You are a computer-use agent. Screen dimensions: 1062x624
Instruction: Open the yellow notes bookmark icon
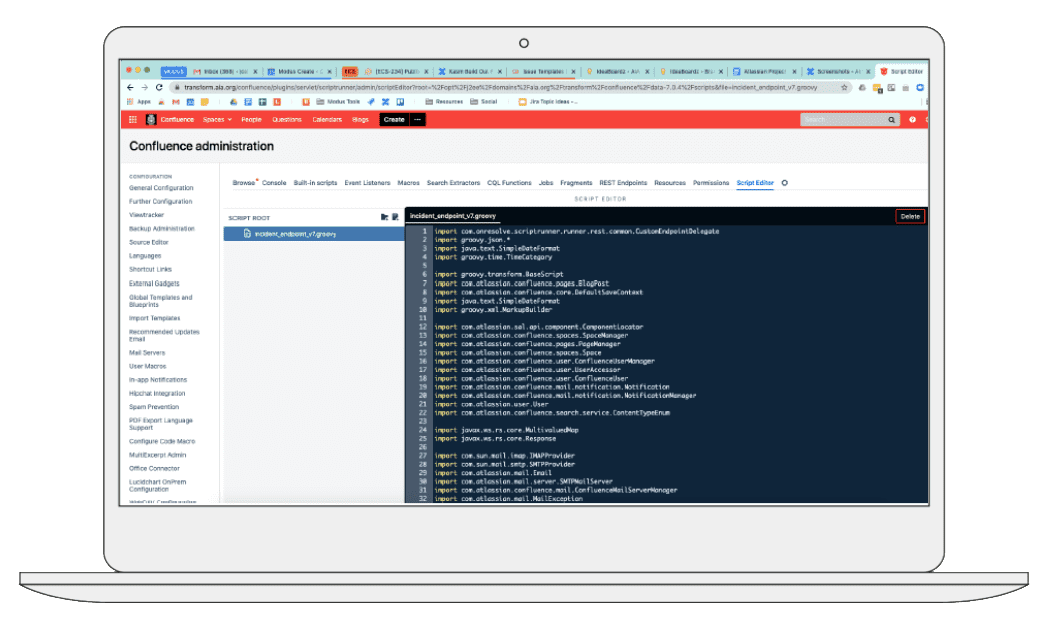coord(205,102)
